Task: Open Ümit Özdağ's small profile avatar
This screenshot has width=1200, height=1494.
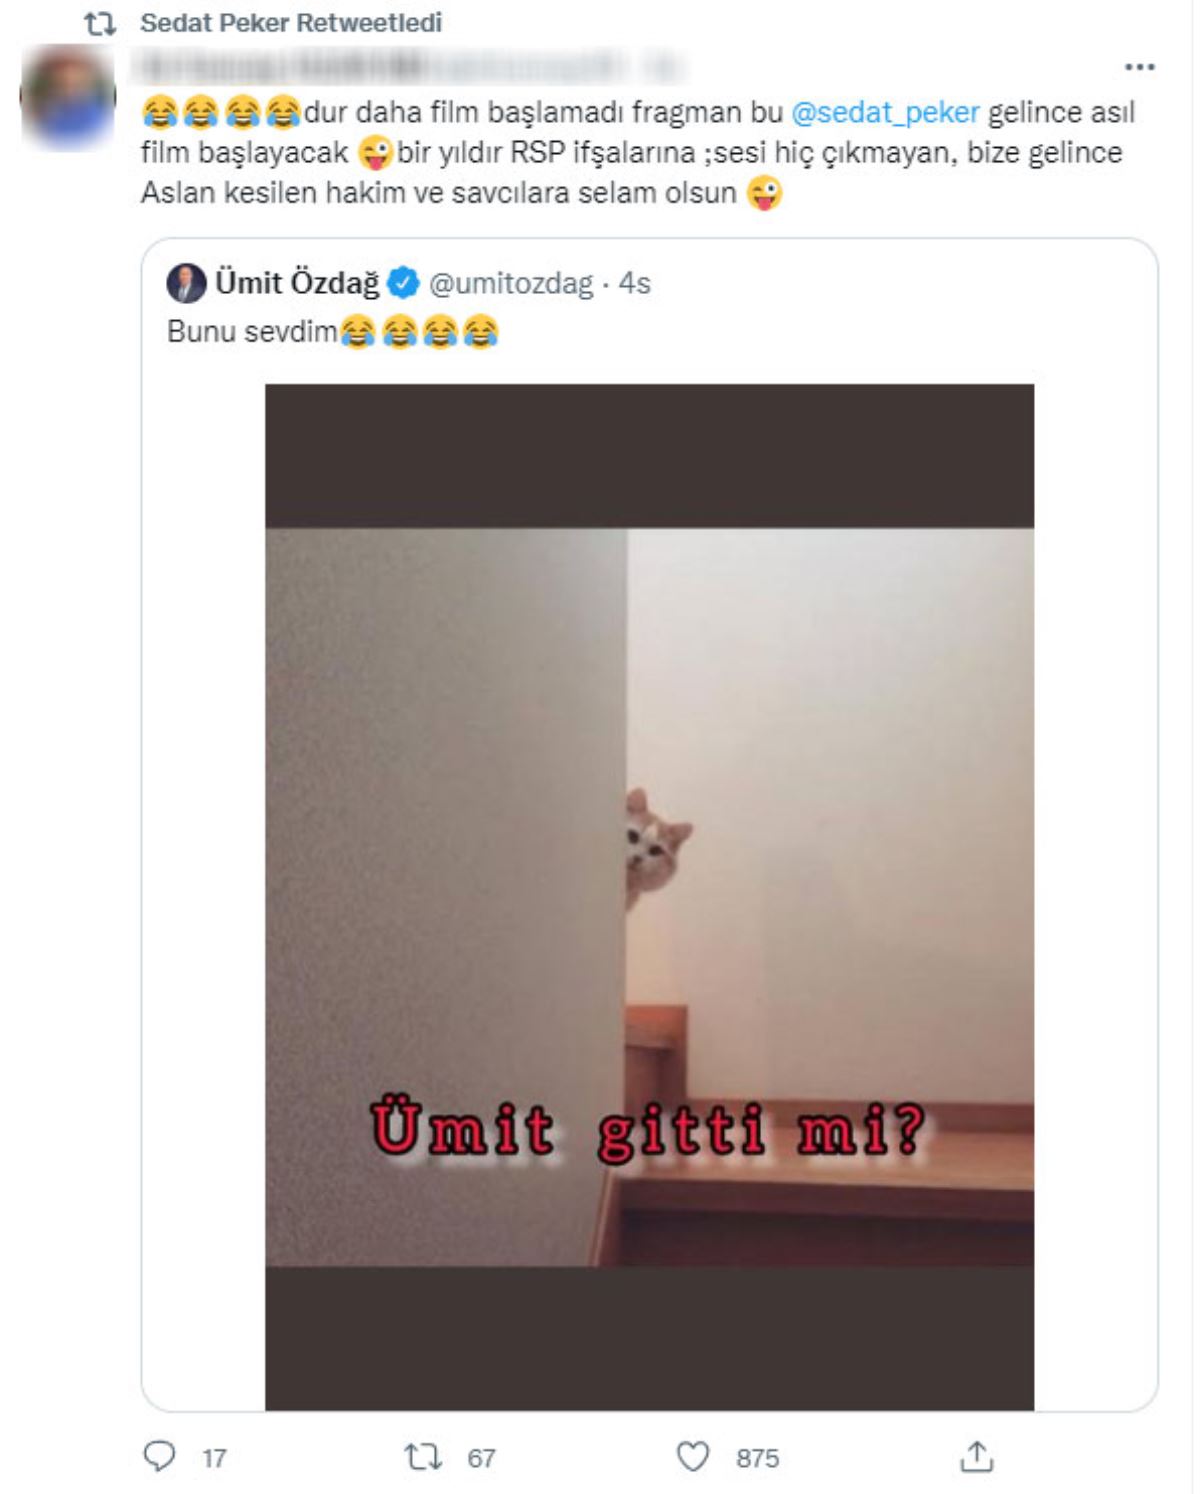Action: (x=186, y=284)
